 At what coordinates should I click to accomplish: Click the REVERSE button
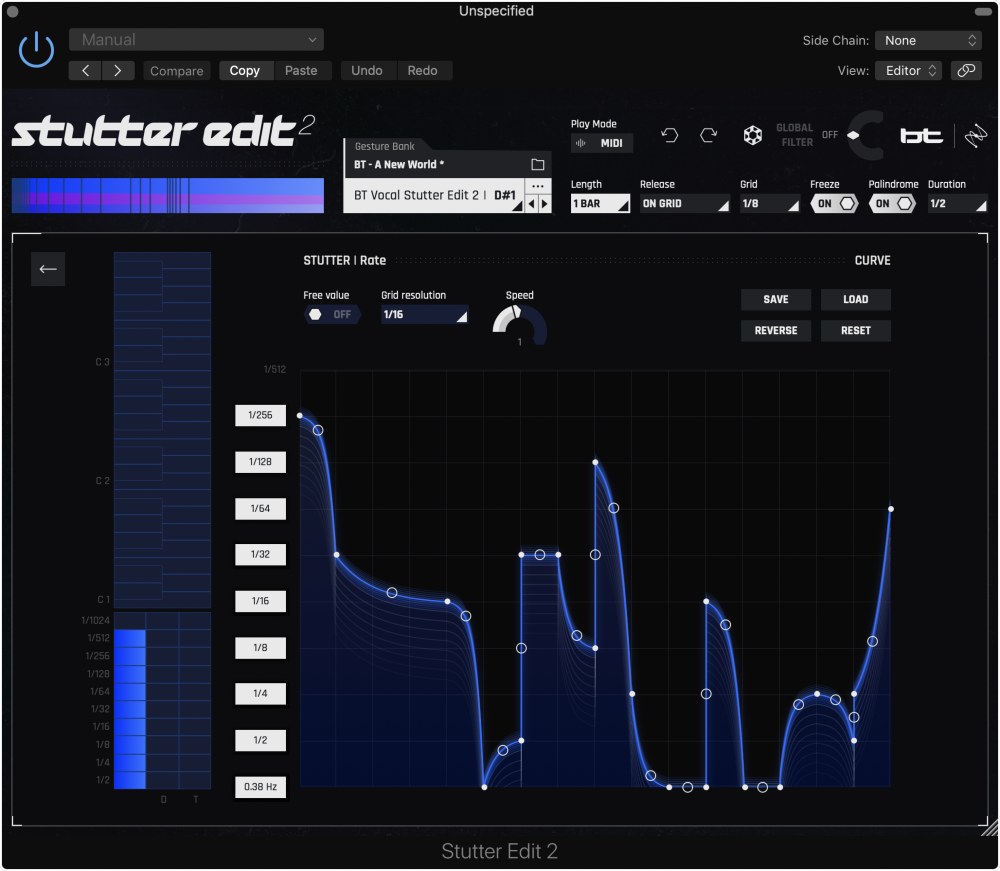coord(775,330)
